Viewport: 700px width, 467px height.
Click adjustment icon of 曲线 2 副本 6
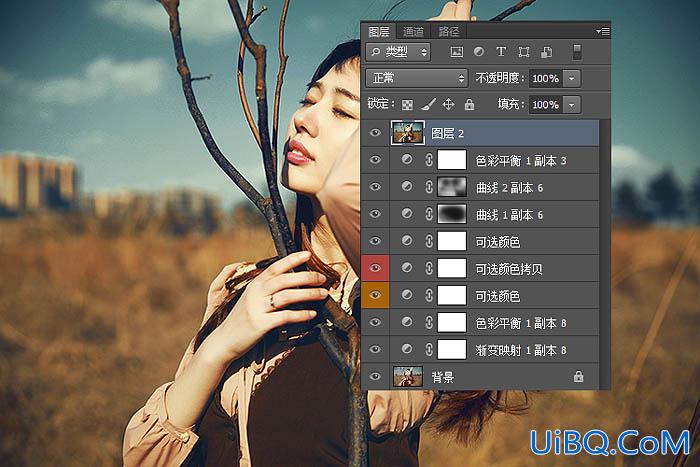pos(407,187)
